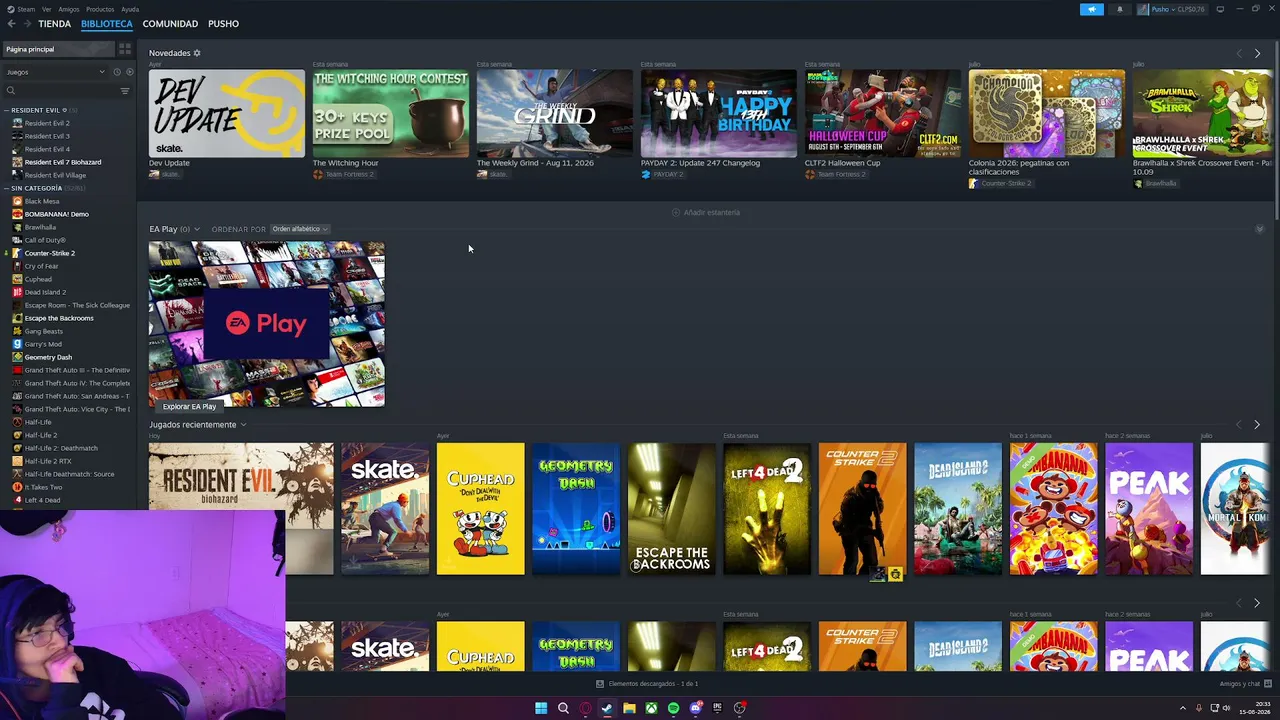Open Dead Island 2 cover in Jugados recientemente
1280x720 pixels.
point(958,509)
